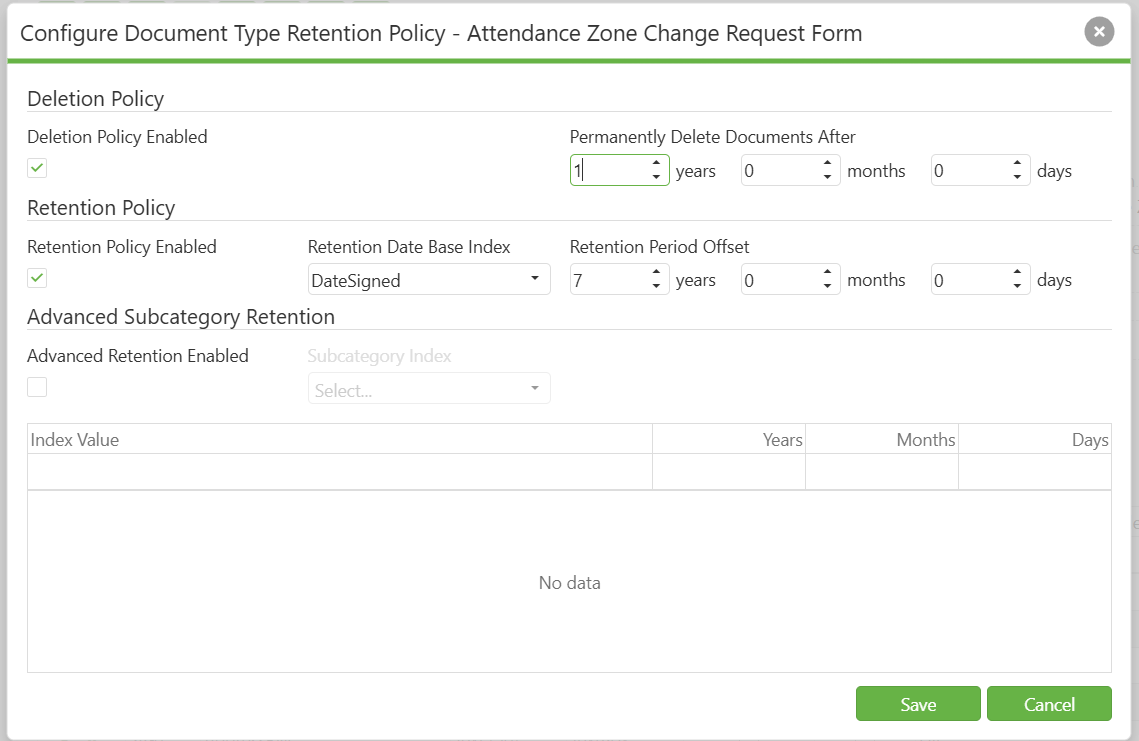
Task: Close the retention policy dialog
Action: coord(1099,32)
